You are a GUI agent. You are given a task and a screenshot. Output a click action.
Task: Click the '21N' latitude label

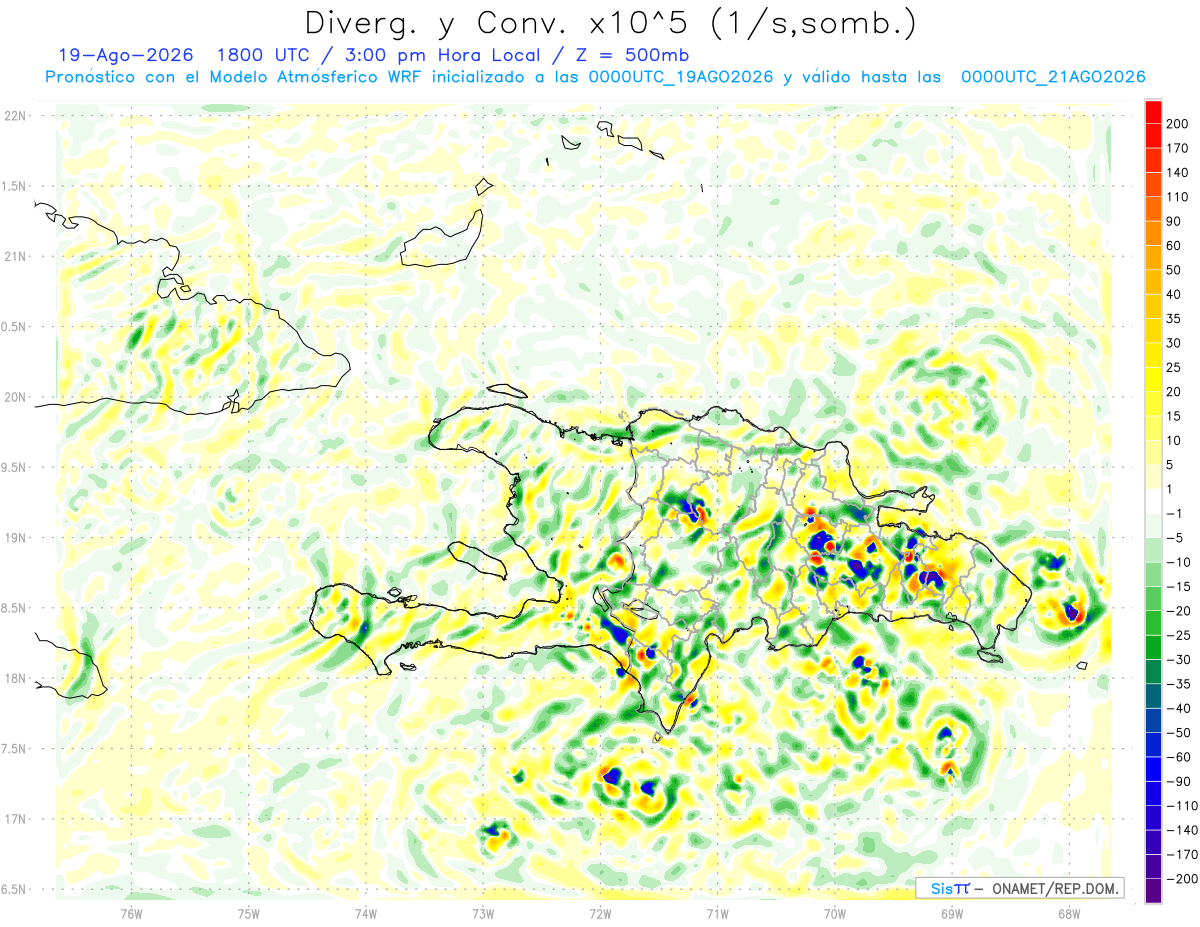[x=15, y=257]
